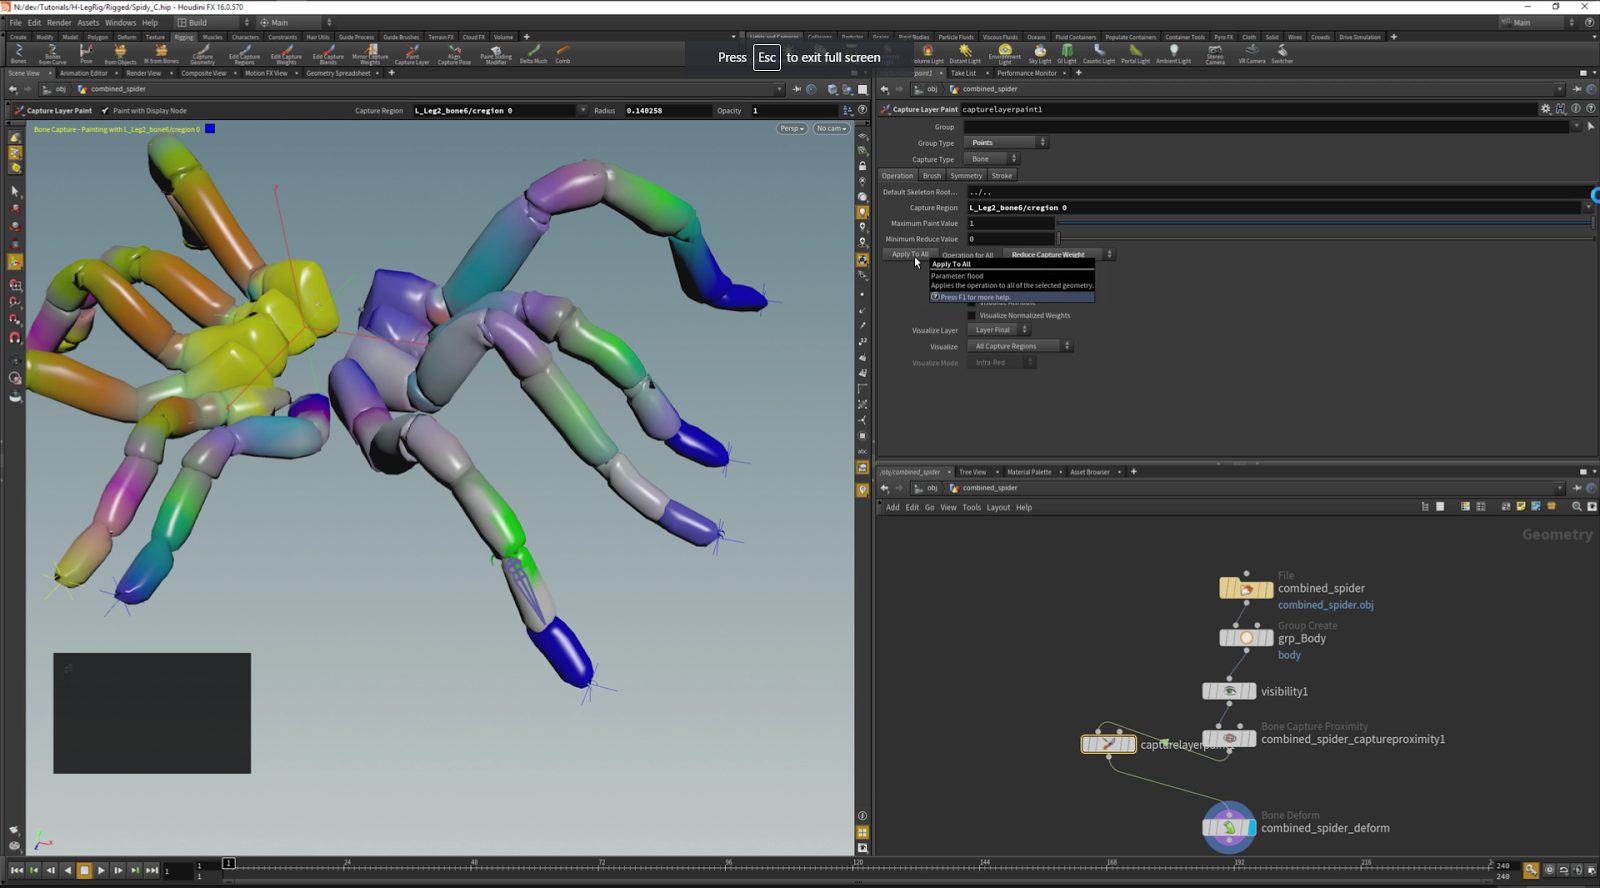The width and height of the screenshot is (1600, 888).
Task: Stop playback with the orange stop button
Action: [x=85, y=870]
